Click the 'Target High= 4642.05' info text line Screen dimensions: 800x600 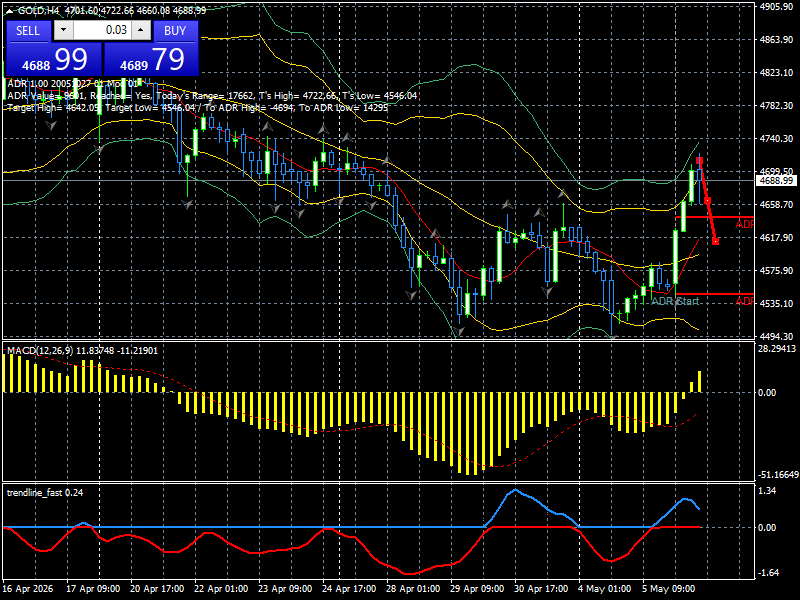197,108
